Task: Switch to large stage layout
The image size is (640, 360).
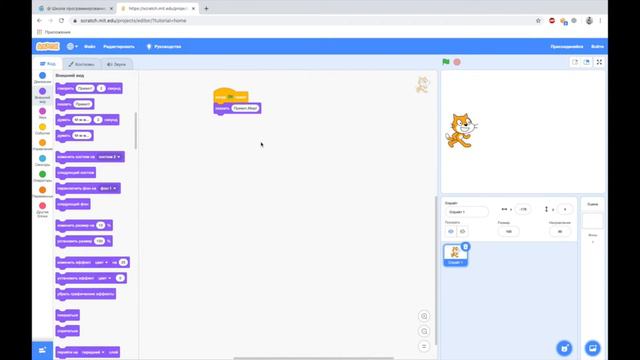Action: click(587, 62)
